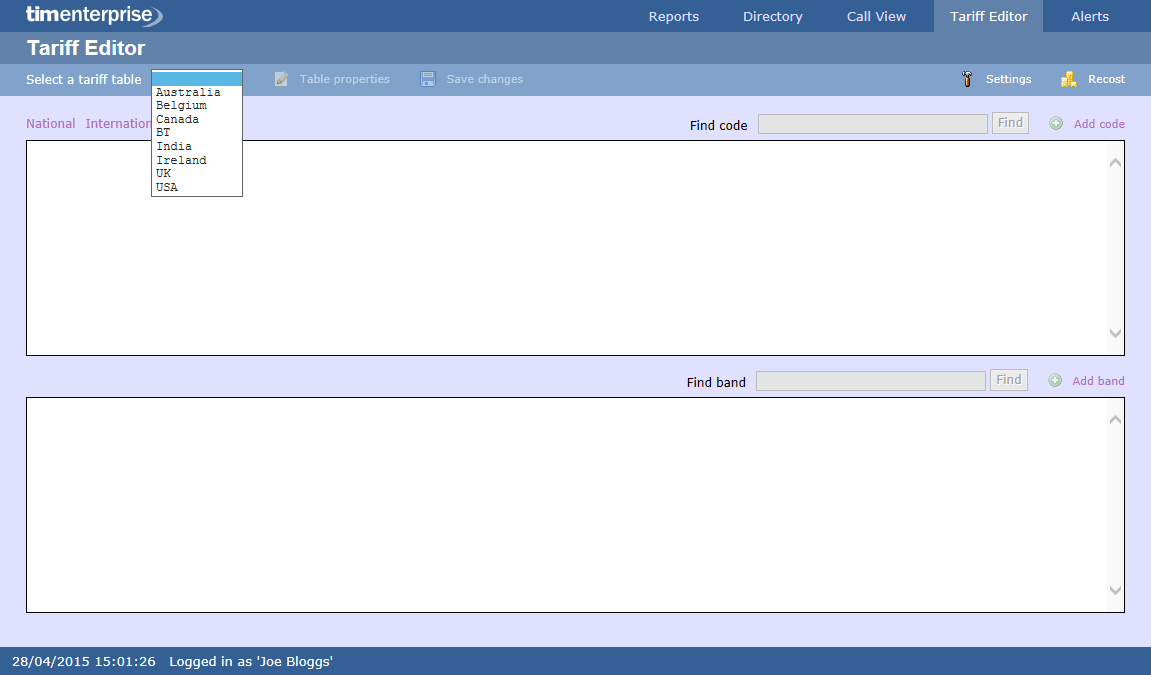
Task: Click the Settings hammer icon
Action: 967,79
